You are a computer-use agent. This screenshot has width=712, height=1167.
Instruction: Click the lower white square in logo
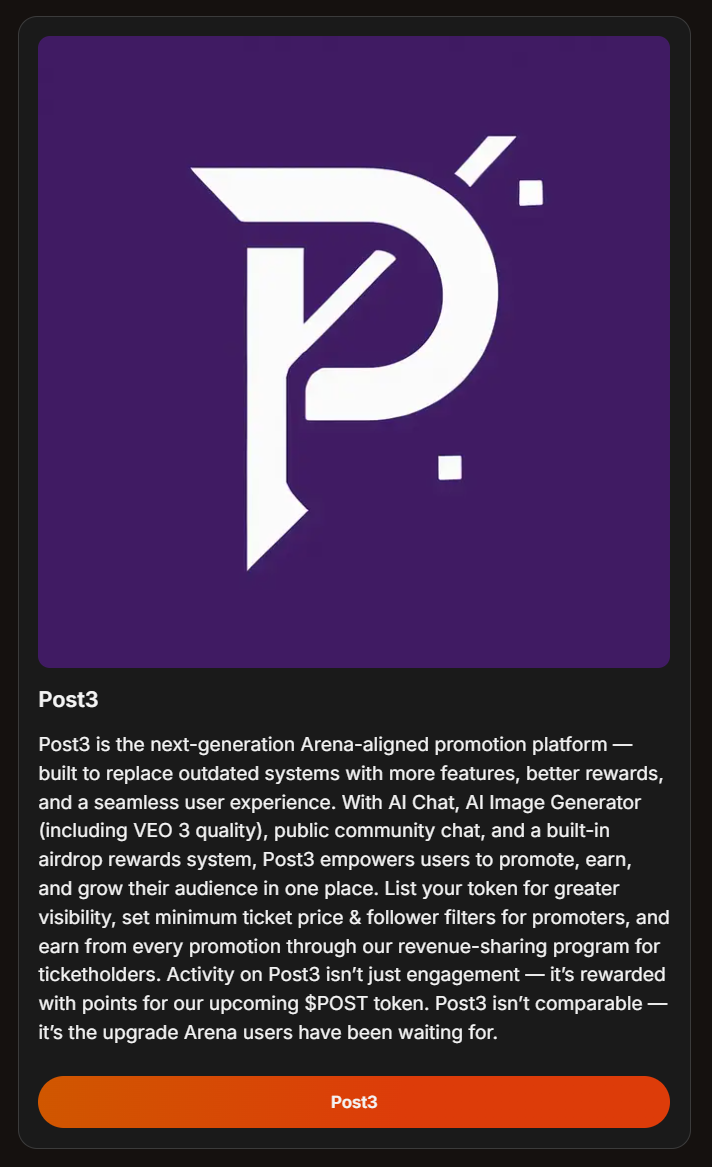(x=450, y=467)
